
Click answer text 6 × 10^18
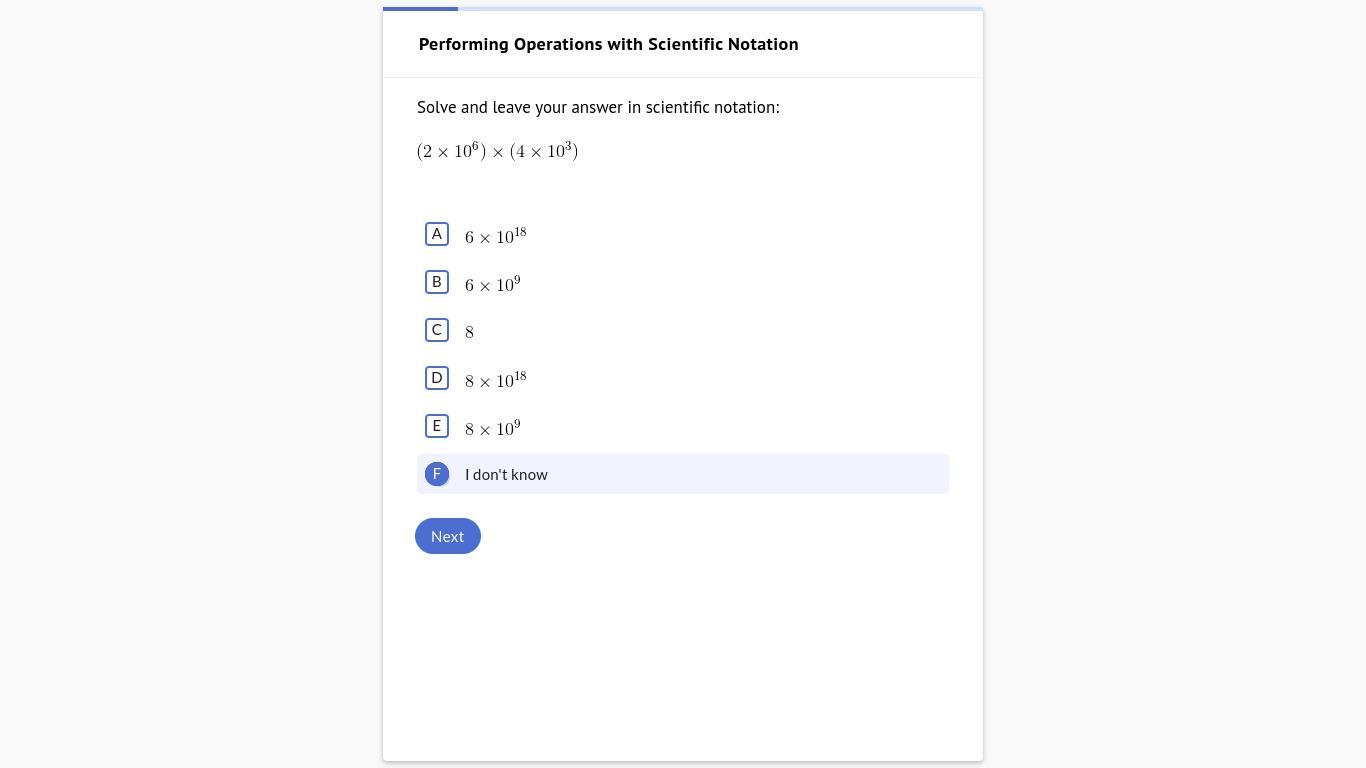coord(496,236)
